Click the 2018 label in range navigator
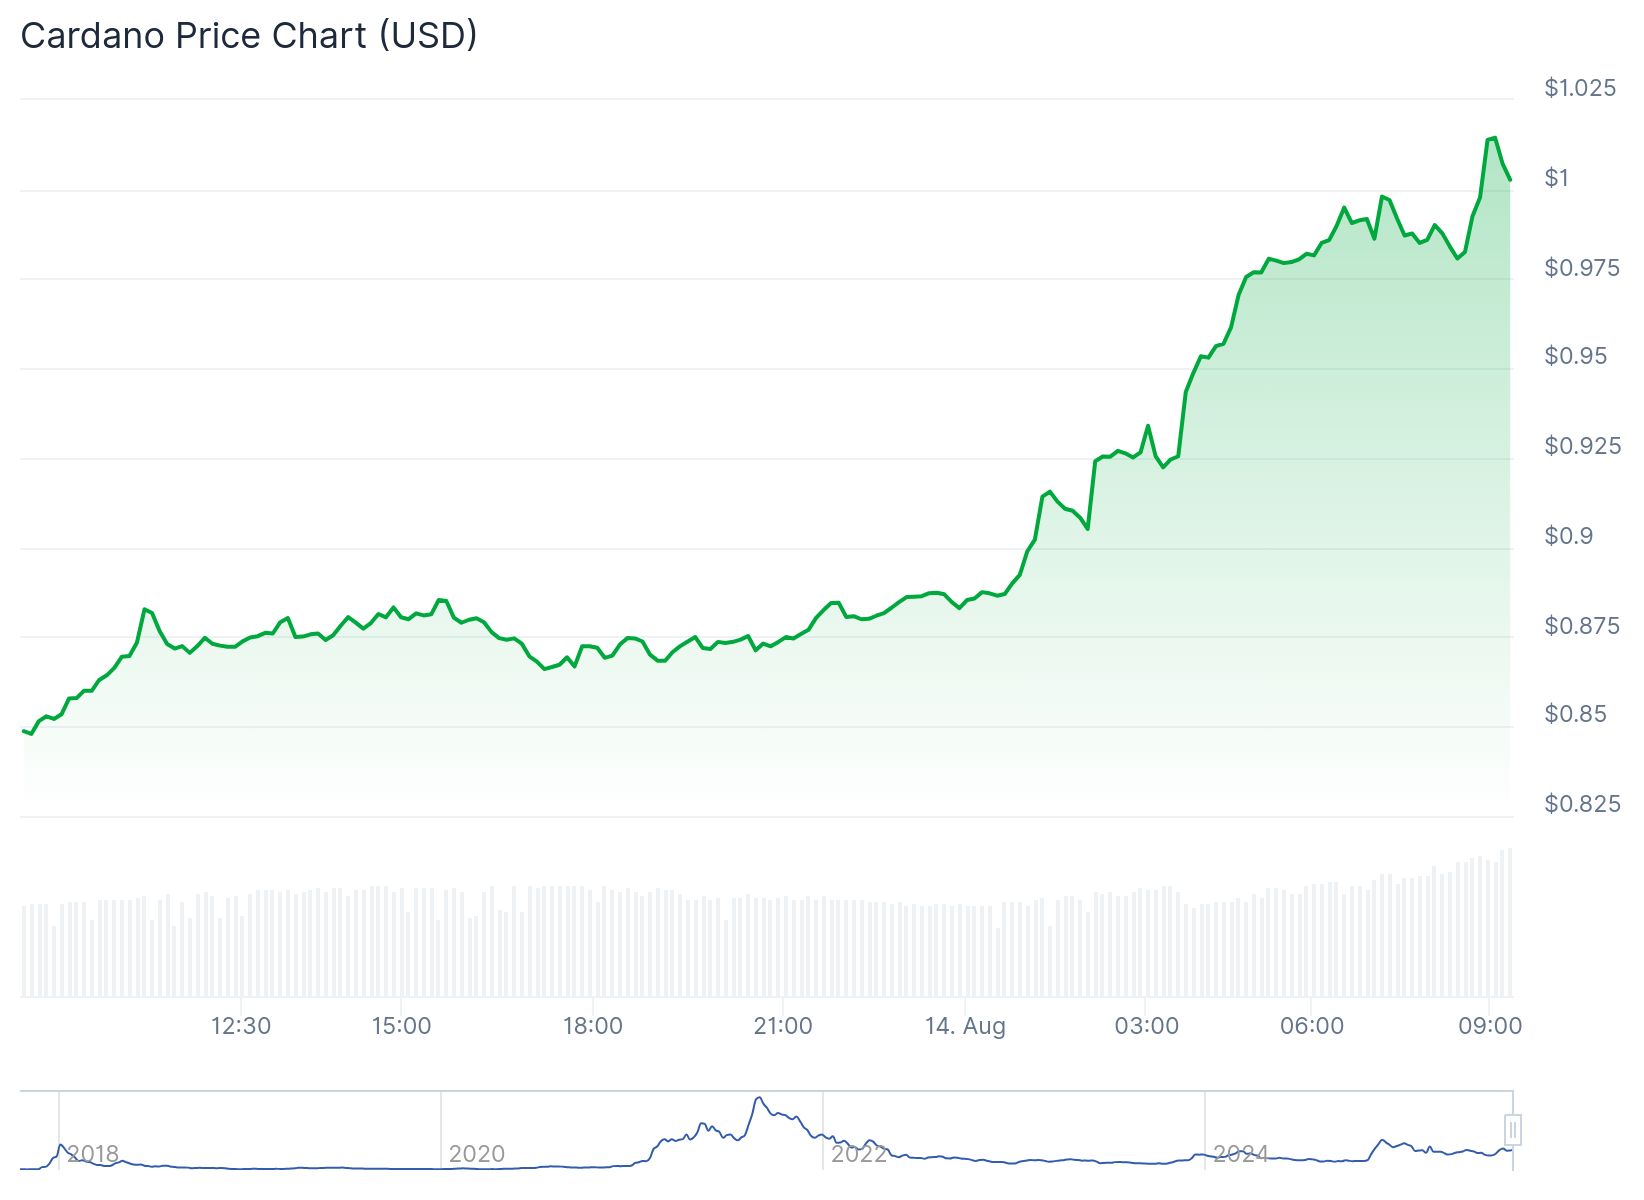 click(93, 1154)
